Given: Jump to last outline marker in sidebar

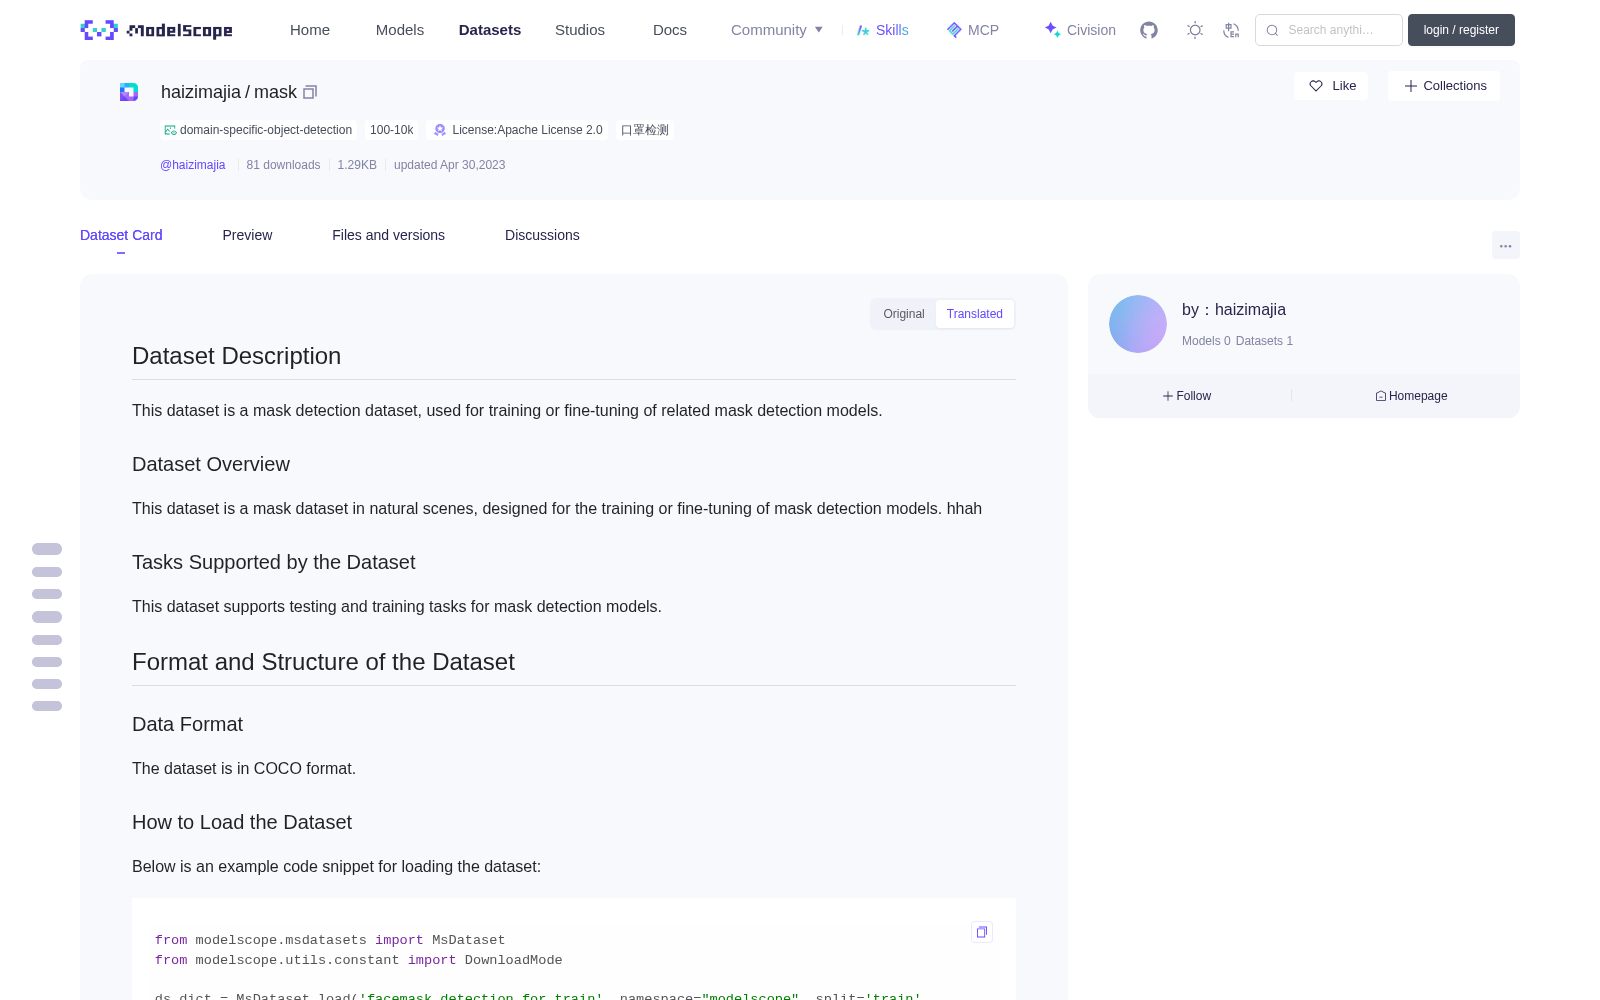Looking at the screenshot, I should 47,706.
